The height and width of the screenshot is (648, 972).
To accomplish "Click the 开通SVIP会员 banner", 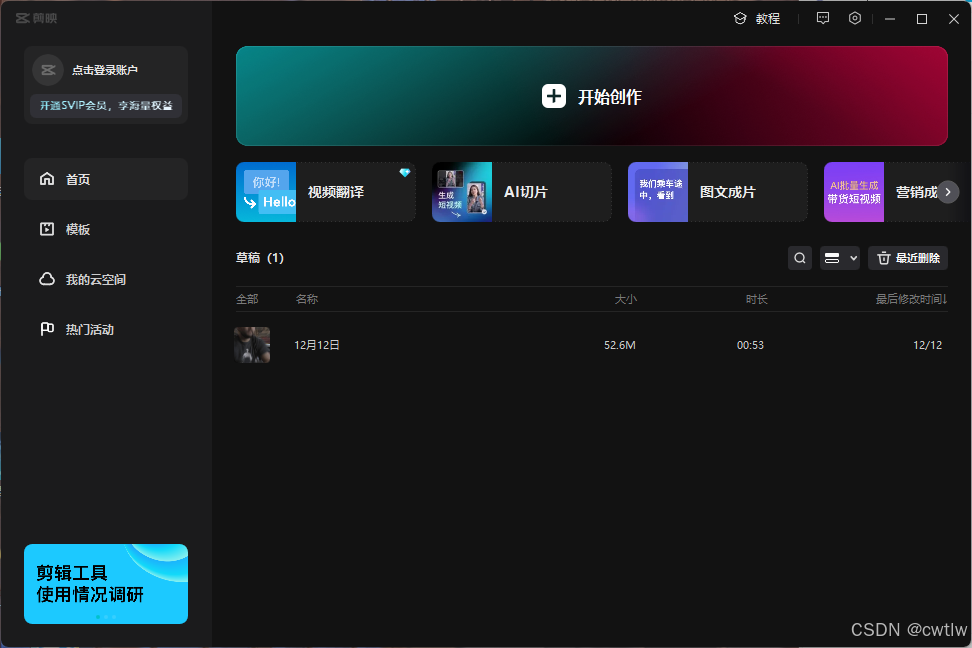I will pyautogui.click(x=106, y=105).
